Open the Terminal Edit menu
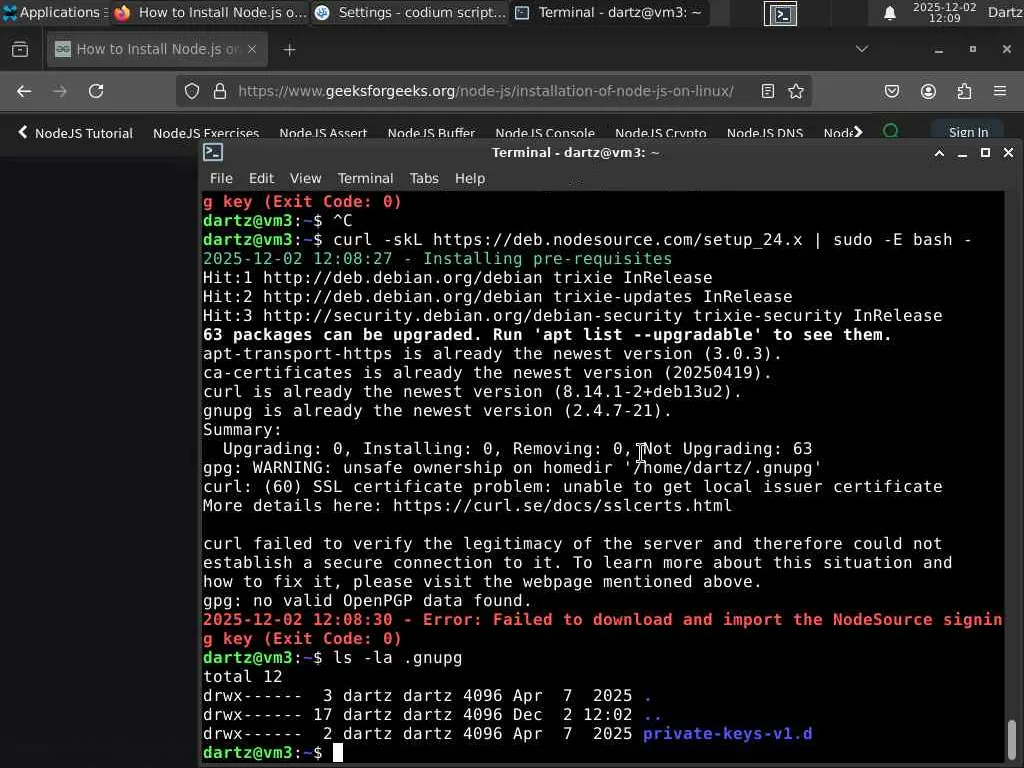This screenshot has height=768, width=1024. [x=261, y=178]
